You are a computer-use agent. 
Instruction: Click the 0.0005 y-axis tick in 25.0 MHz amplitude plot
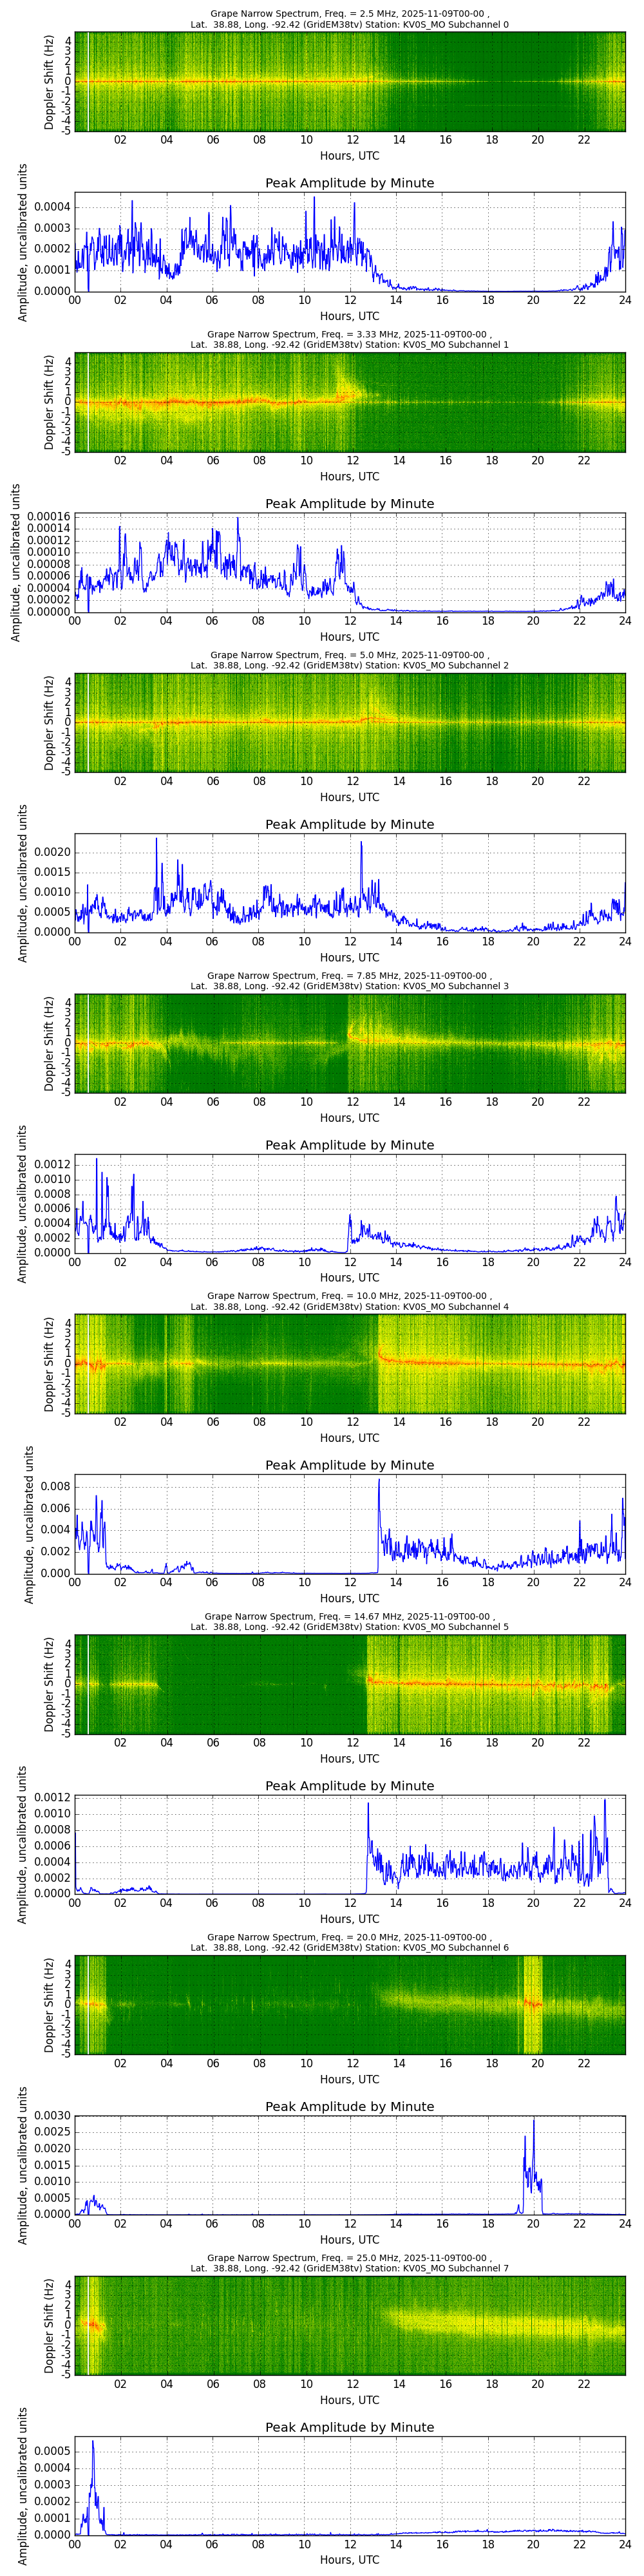click(x=53, y=2451)
